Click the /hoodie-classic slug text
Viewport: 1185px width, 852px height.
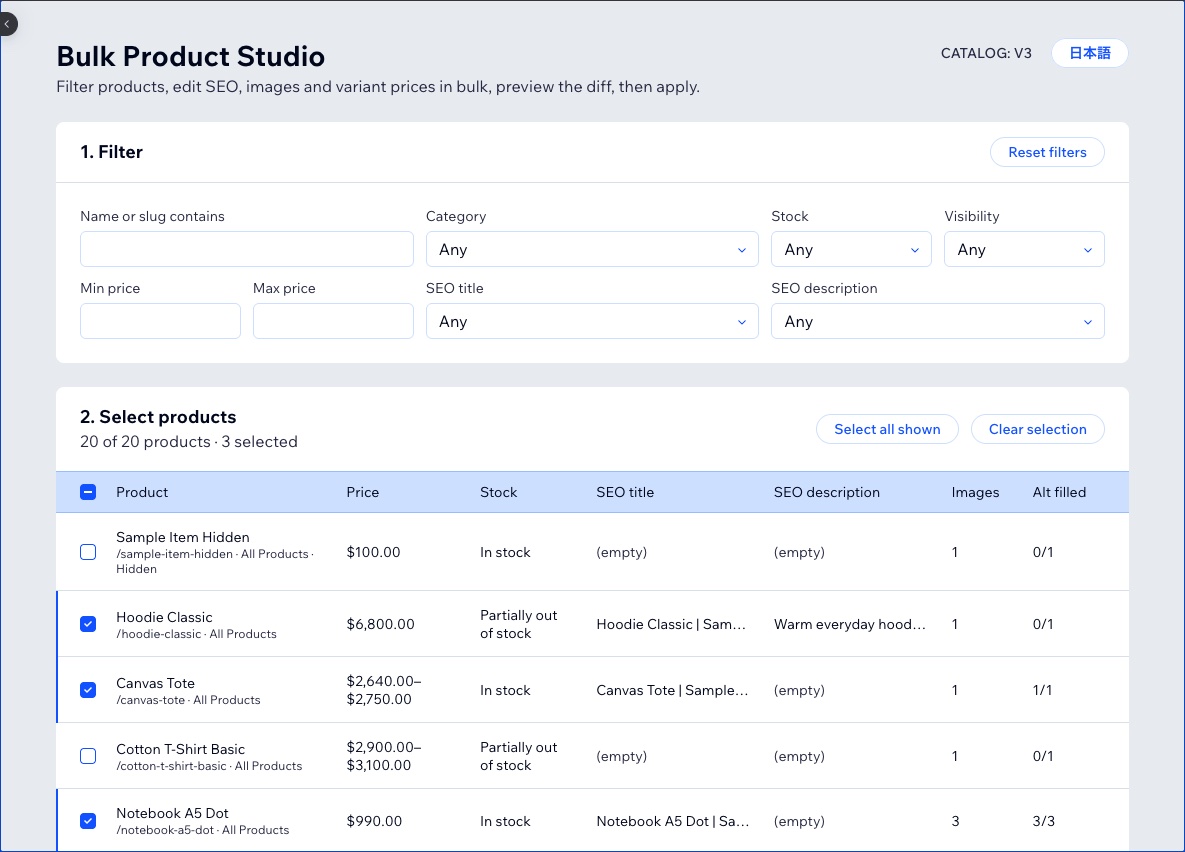click(159, 634)
